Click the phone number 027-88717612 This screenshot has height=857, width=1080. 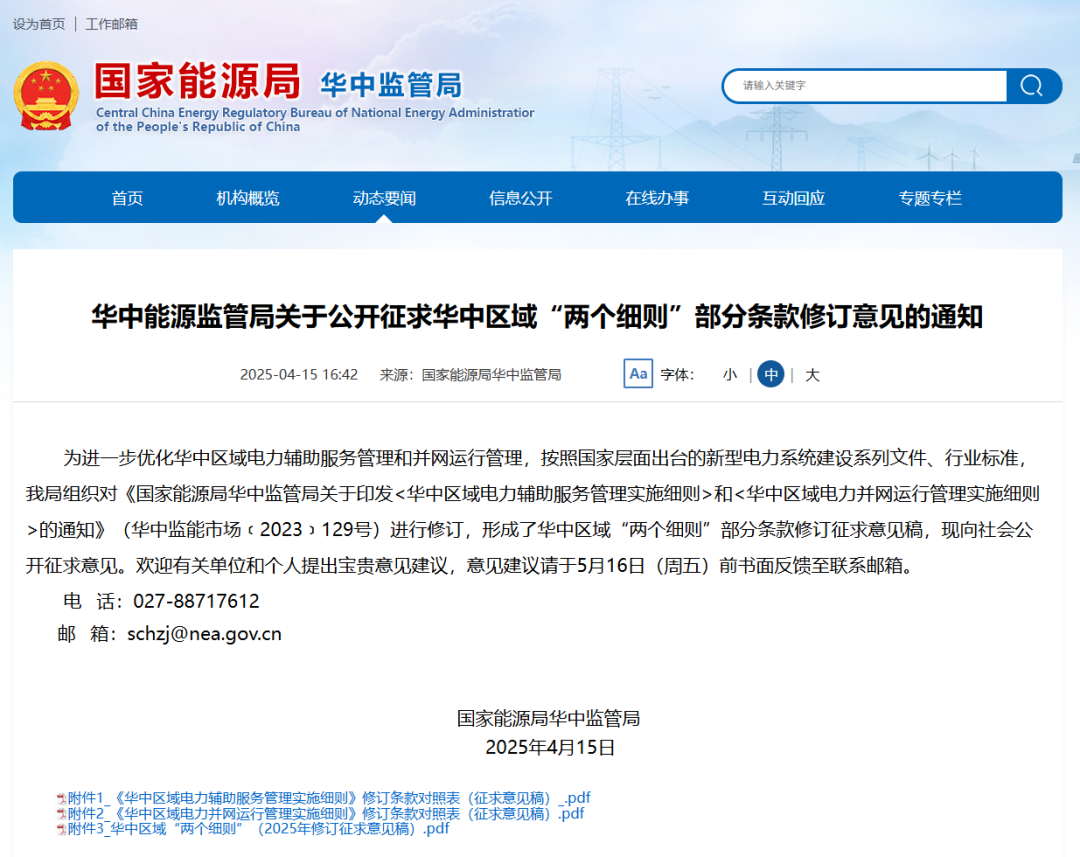(x=196, y=601)
